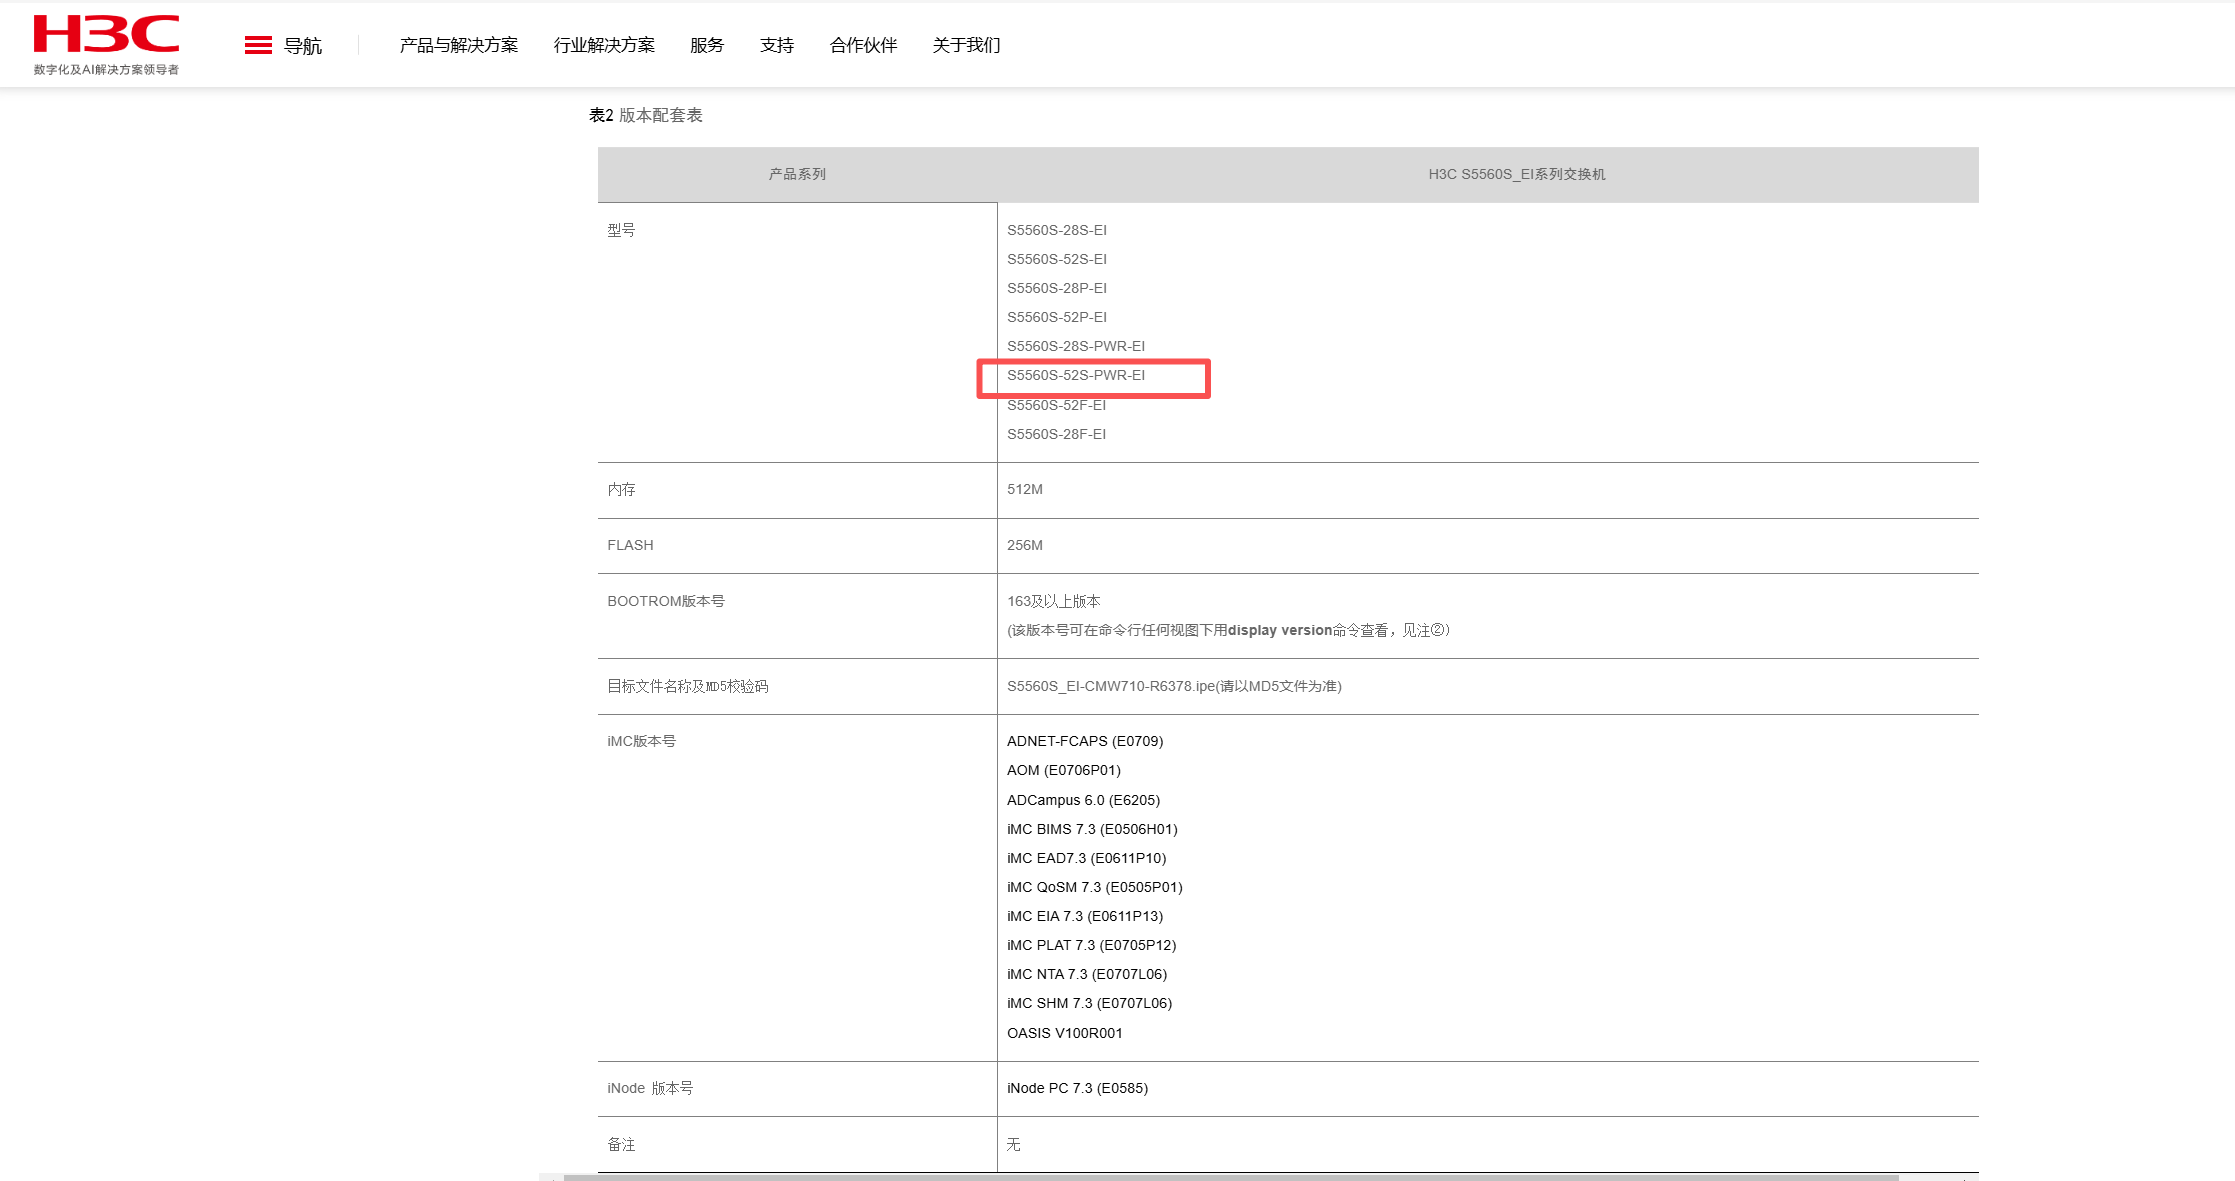Click the S5560S-28F-EI model text
Screen dimensions: 2235x1181
coord(1056,434)
